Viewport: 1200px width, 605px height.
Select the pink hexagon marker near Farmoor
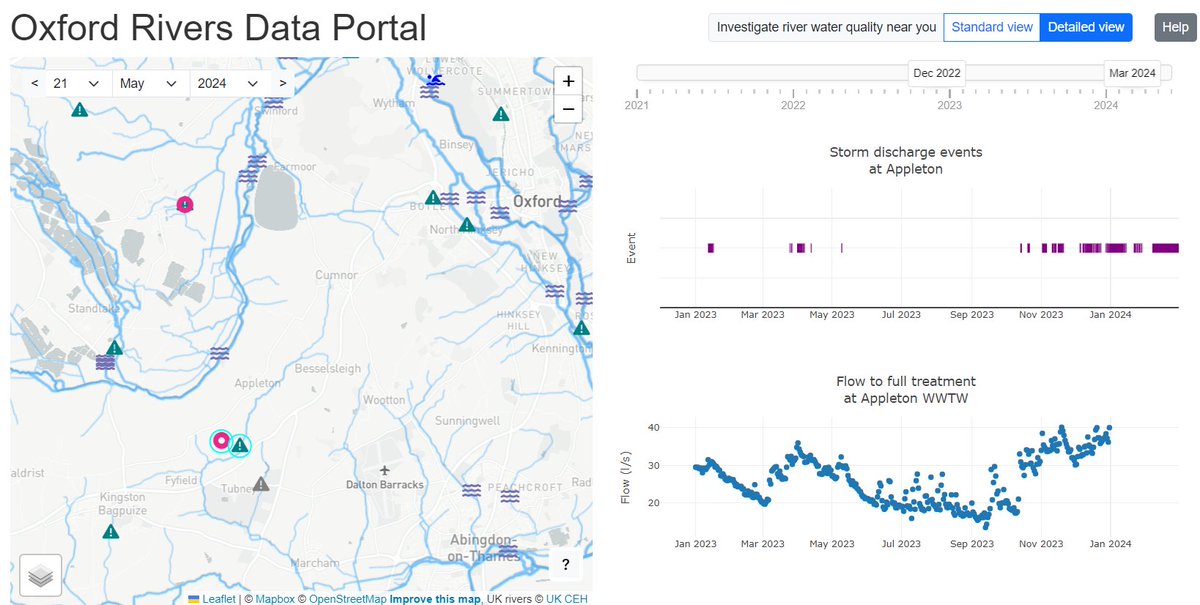tap(184, 205)
